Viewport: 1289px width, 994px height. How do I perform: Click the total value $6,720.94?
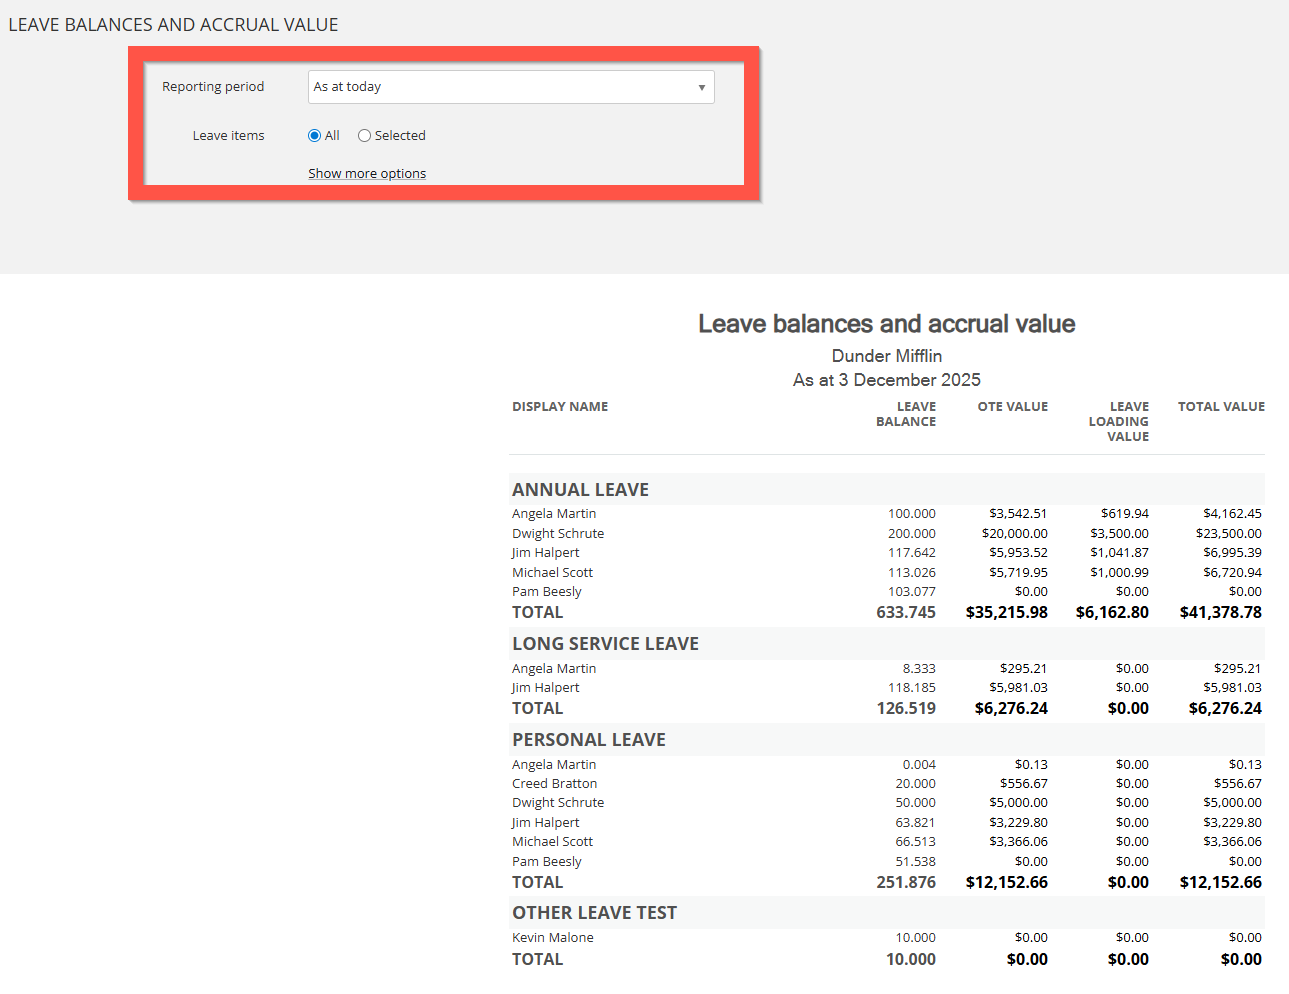click(1232, 573)
